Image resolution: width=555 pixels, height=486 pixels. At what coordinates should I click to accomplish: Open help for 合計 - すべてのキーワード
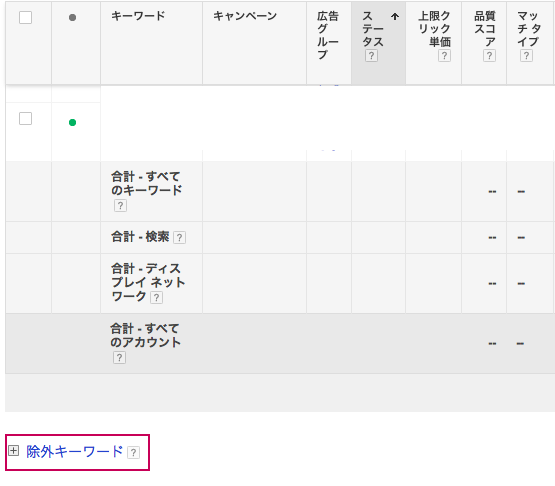tap(120, 206)
